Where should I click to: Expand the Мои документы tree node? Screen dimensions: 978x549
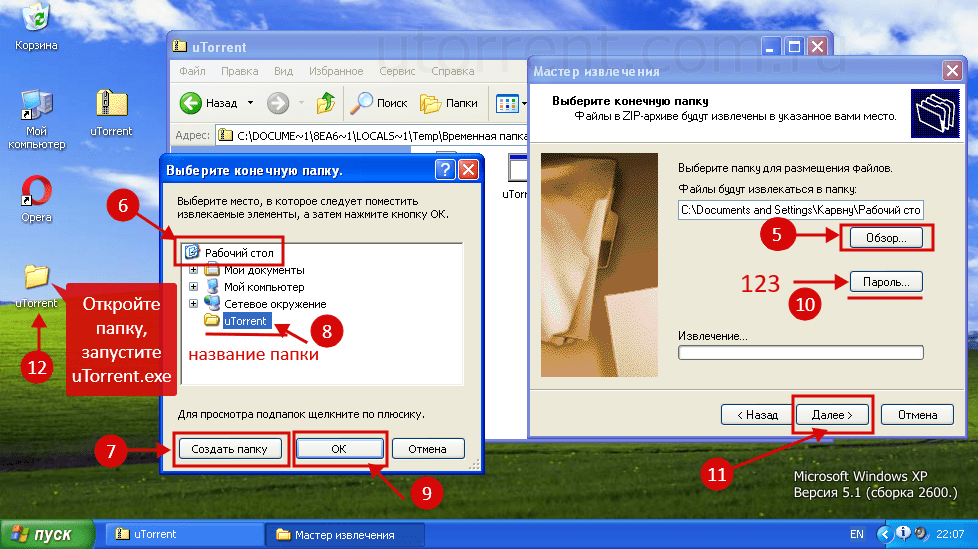[193, 270]
